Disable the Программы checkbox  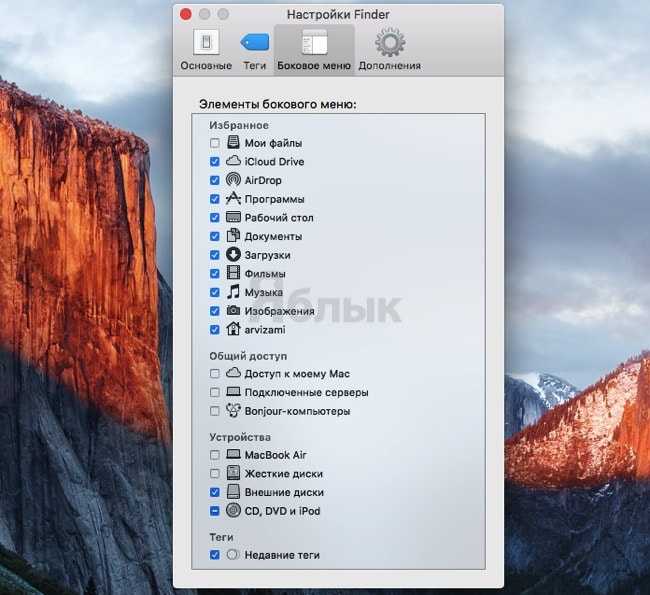[215, 199]
